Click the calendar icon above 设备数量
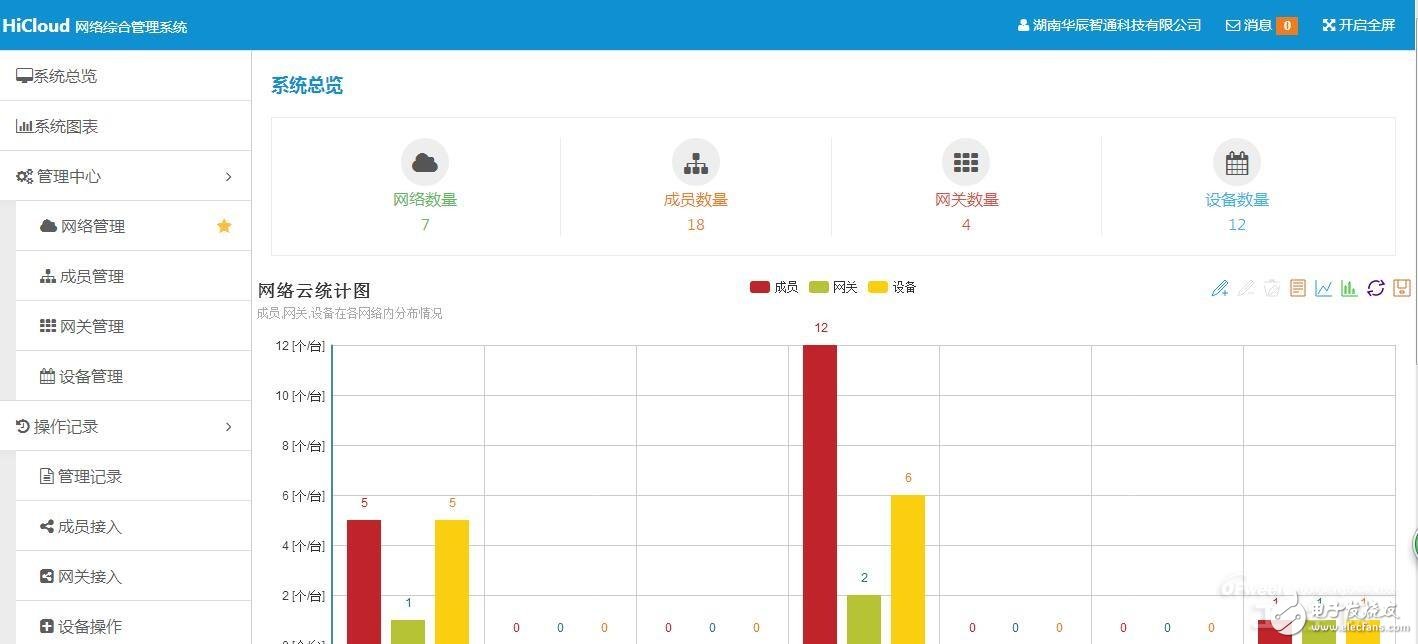 pyautogui.click(x=1237, y=161)
